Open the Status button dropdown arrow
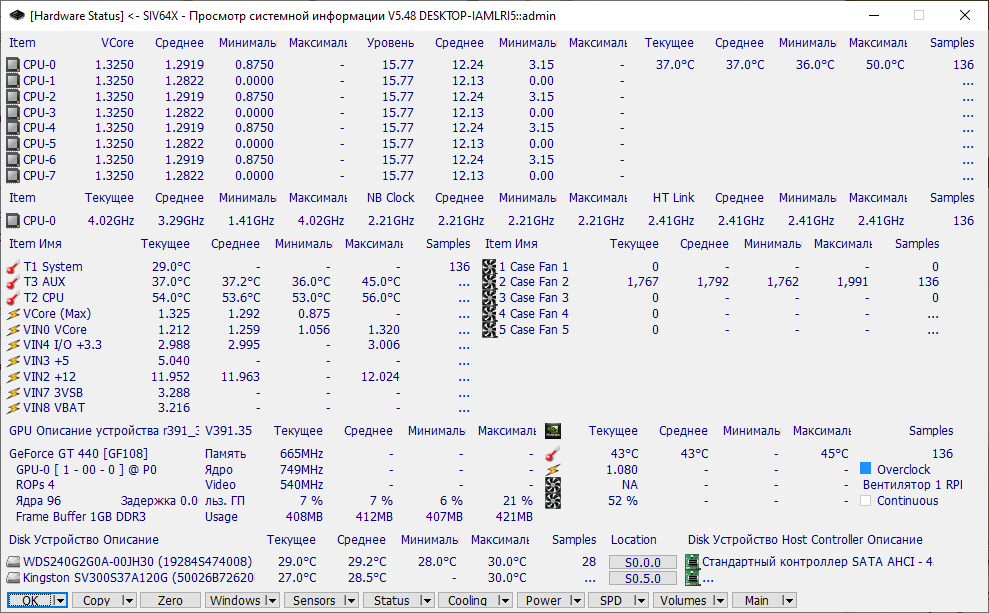989x613 pixels. pos(426,600)
